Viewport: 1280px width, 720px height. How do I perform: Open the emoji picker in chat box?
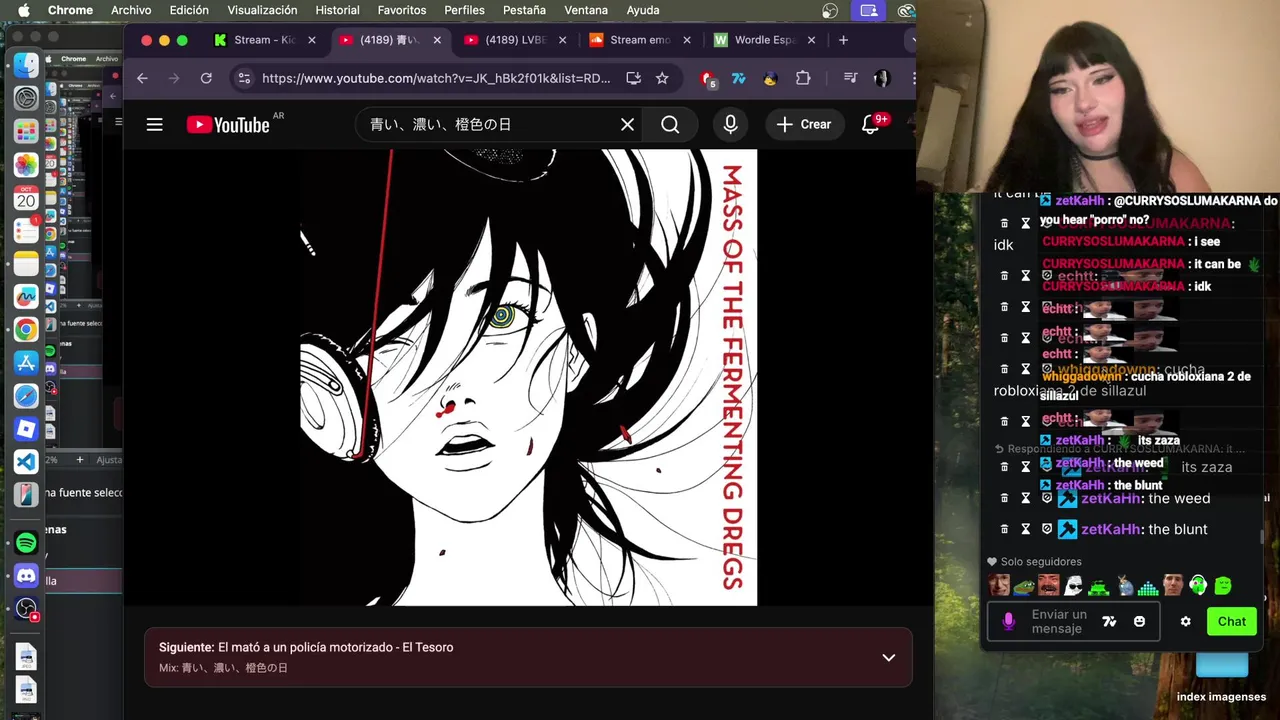pyautogui.click(x=1139, y=621)
